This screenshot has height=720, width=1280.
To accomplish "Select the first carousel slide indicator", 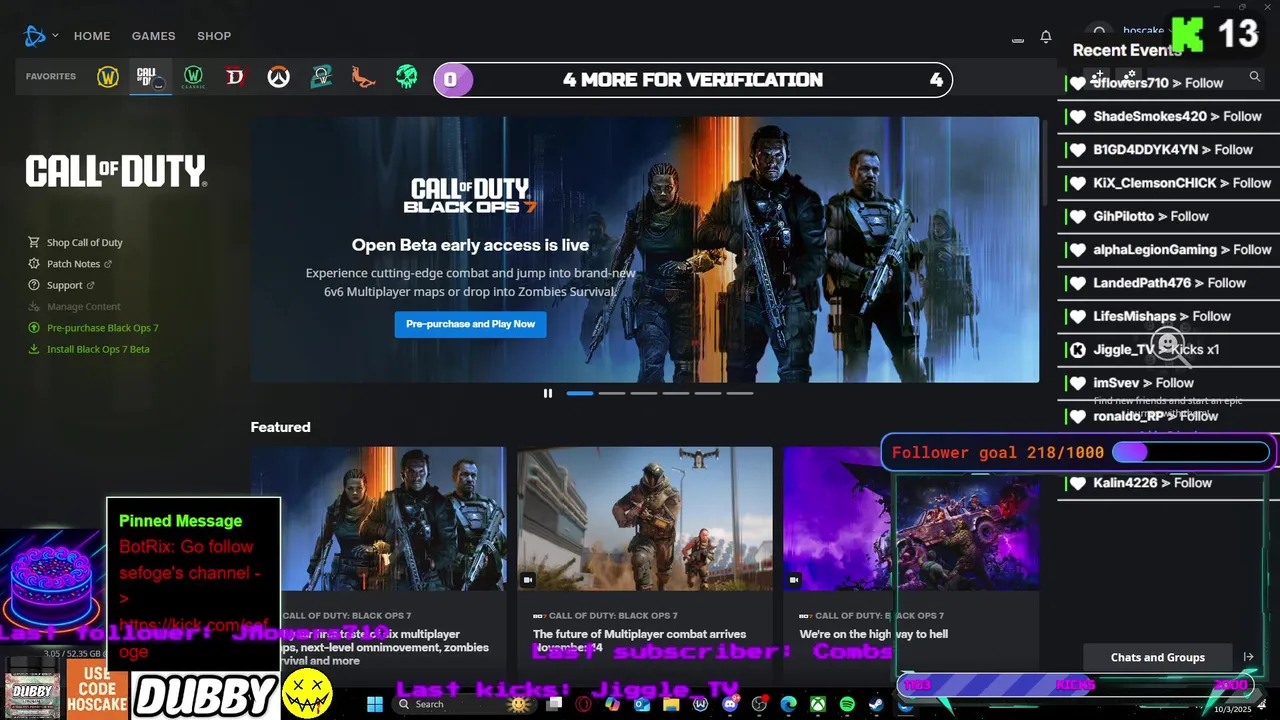I will click(x=580, y=393).
